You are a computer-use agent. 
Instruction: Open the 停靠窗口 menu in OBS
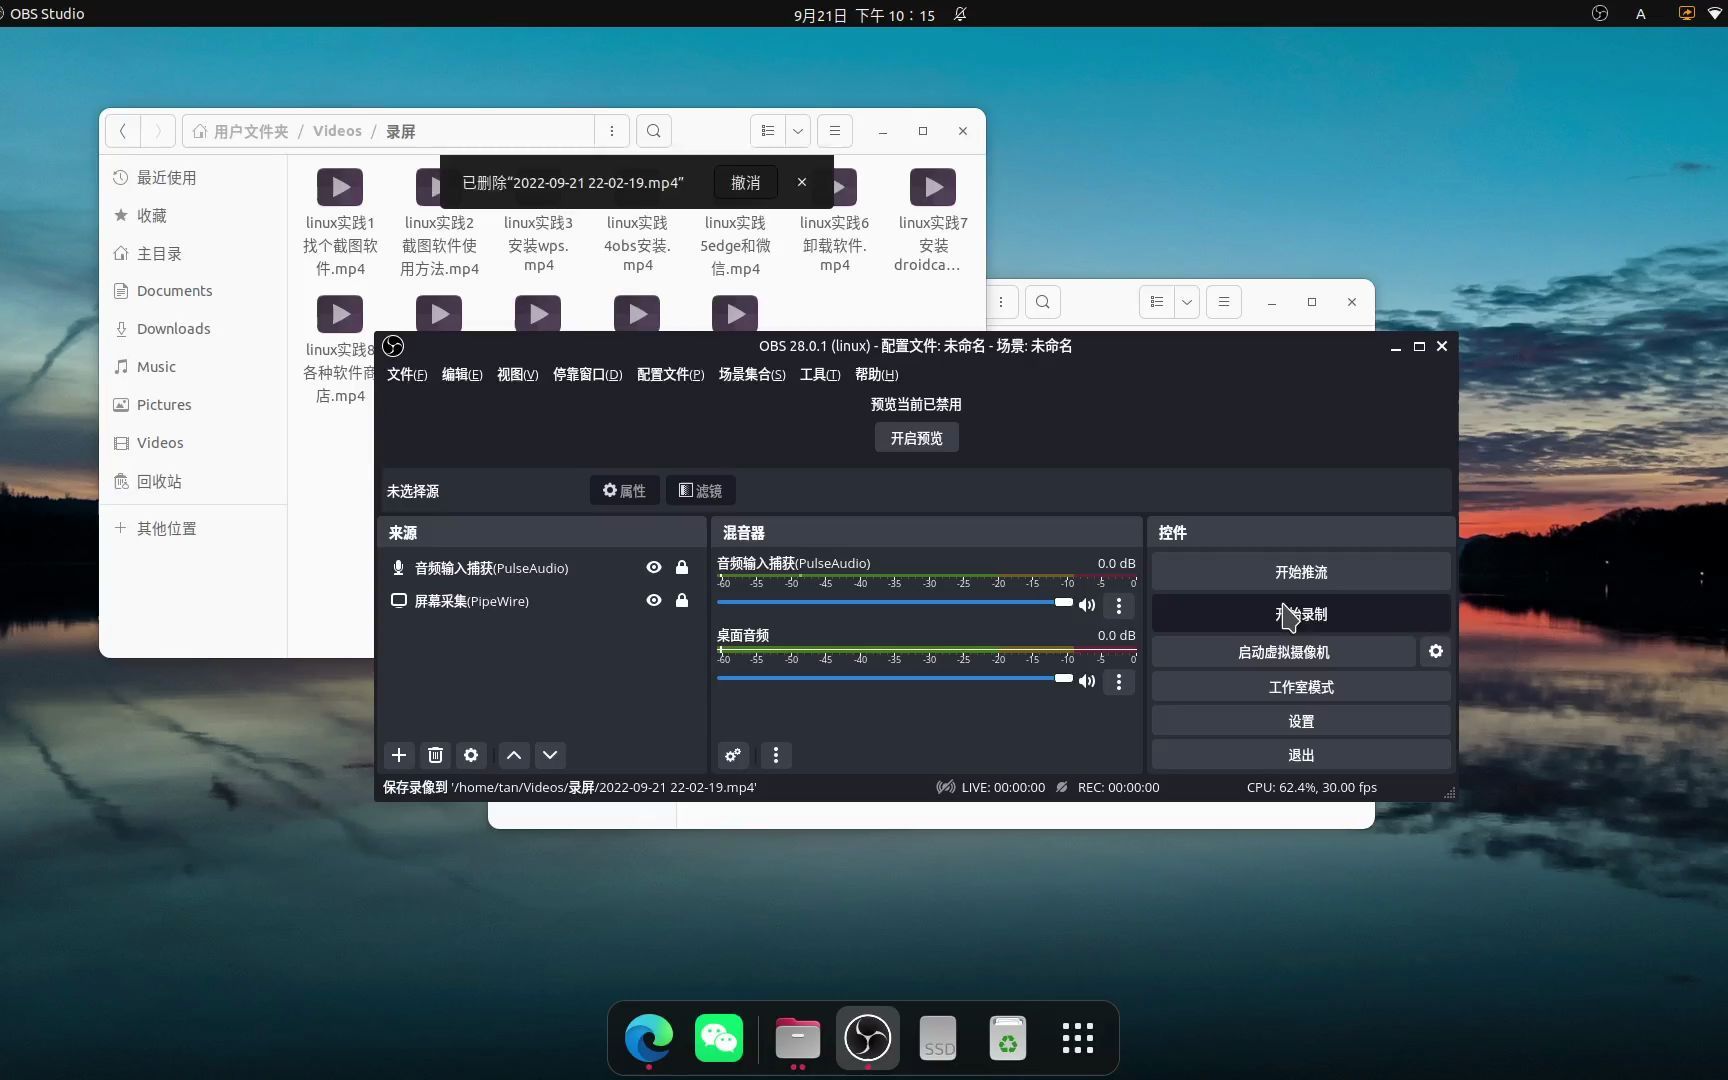[588, 374]
